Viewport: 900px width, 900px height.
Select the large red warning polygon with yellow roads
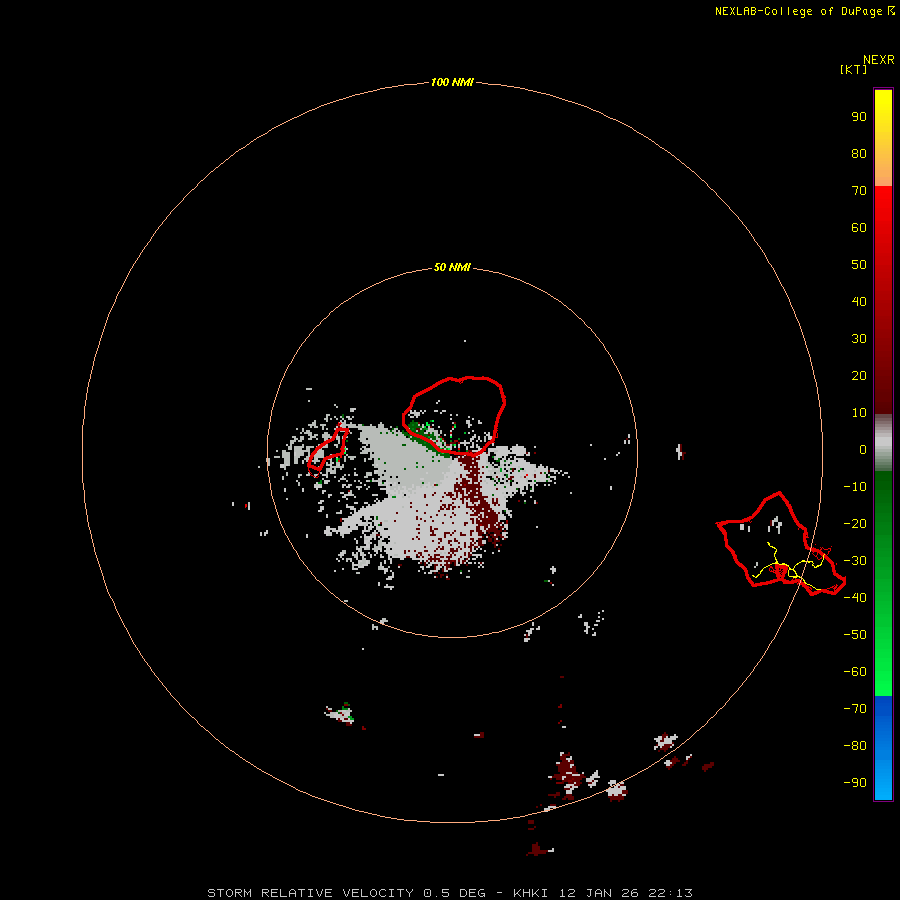click(x=781, y=543)
